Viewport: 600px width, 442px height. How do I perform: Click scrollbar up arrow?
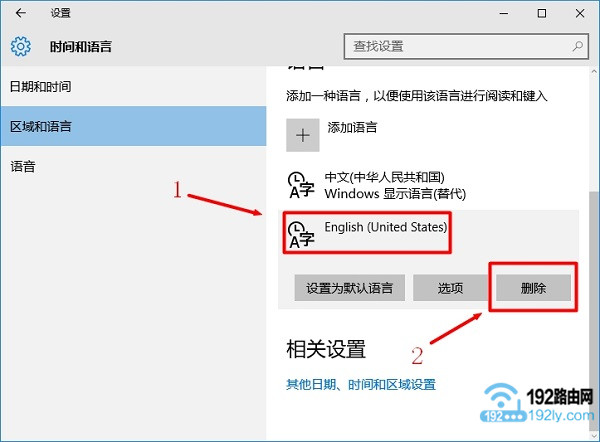click(593, 71)
